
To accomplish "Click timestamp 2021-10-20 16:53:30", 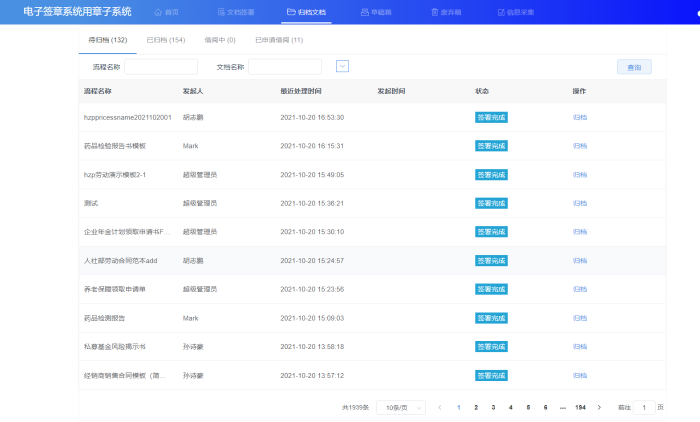I will (312, 117).
